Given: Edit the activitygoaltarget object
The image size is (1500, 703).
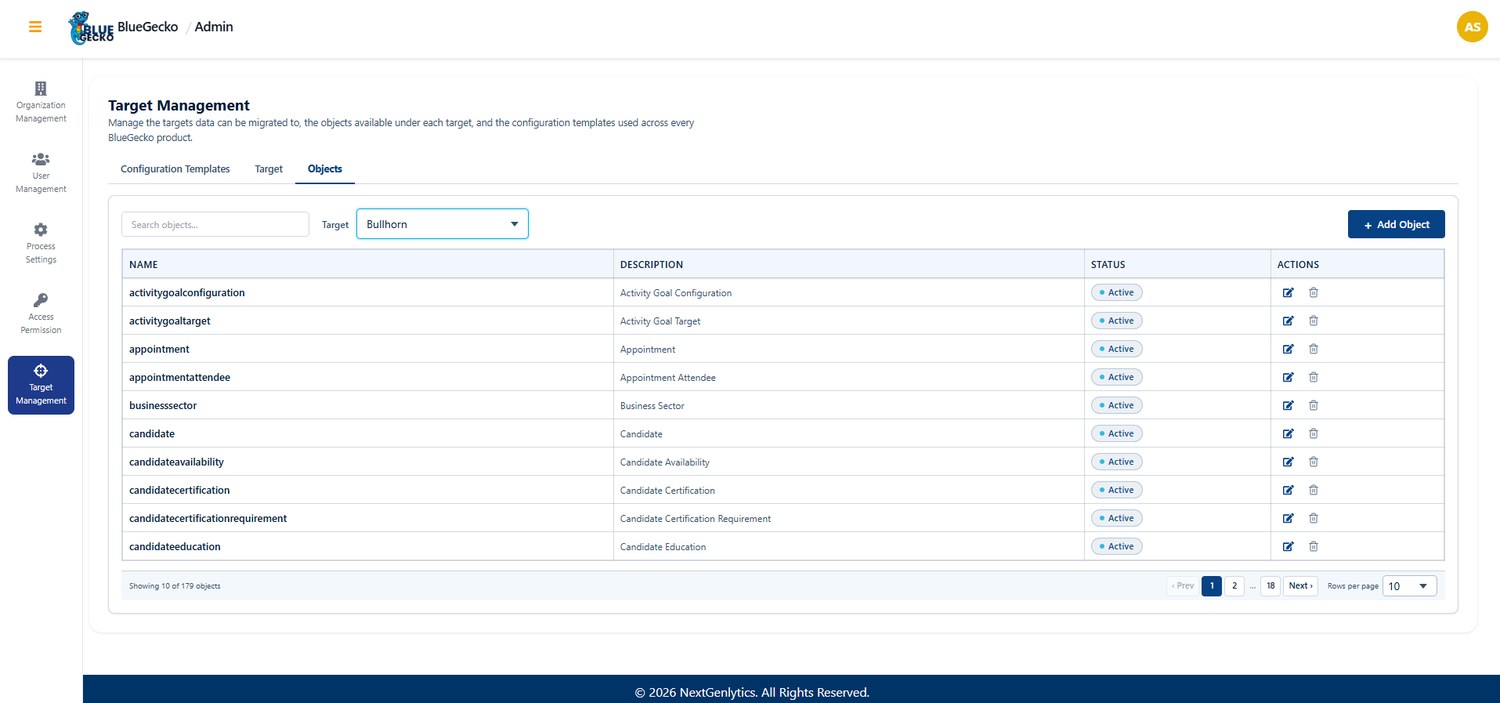Looking at the screenshot, I should coord(1288,321).
